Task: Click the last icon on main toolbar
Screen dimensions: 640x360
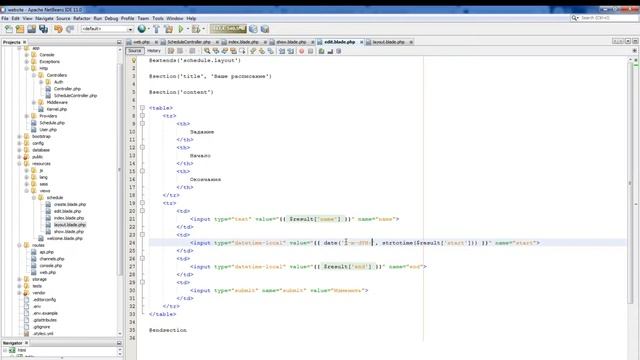Action: [x=265, y=29]
